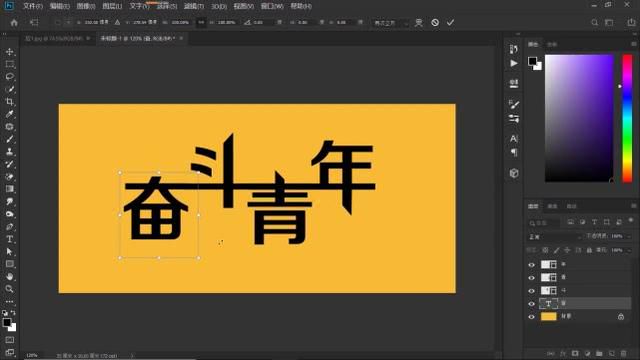Select the Crop tool
Screen dimensions: 640x360
tap(10, 102)
